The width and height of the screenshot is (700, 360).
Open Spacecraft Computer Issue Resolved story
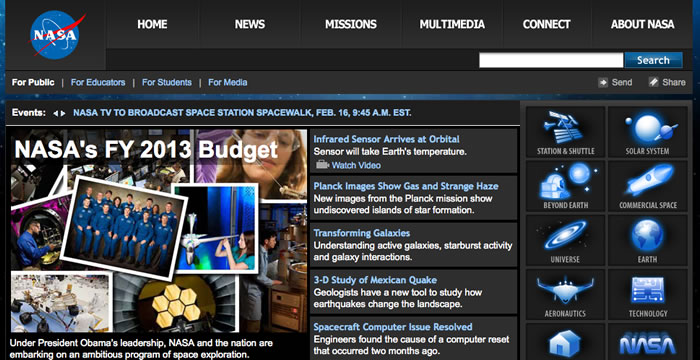393,327
